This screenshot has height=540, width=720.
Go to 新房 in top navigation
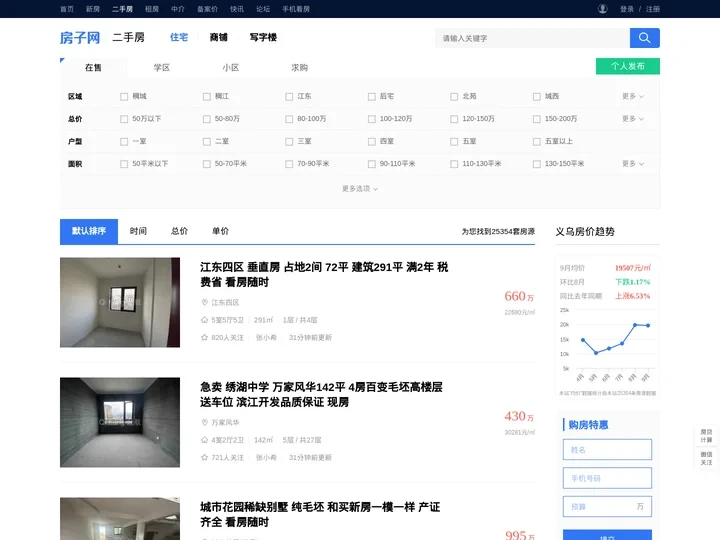93,9
